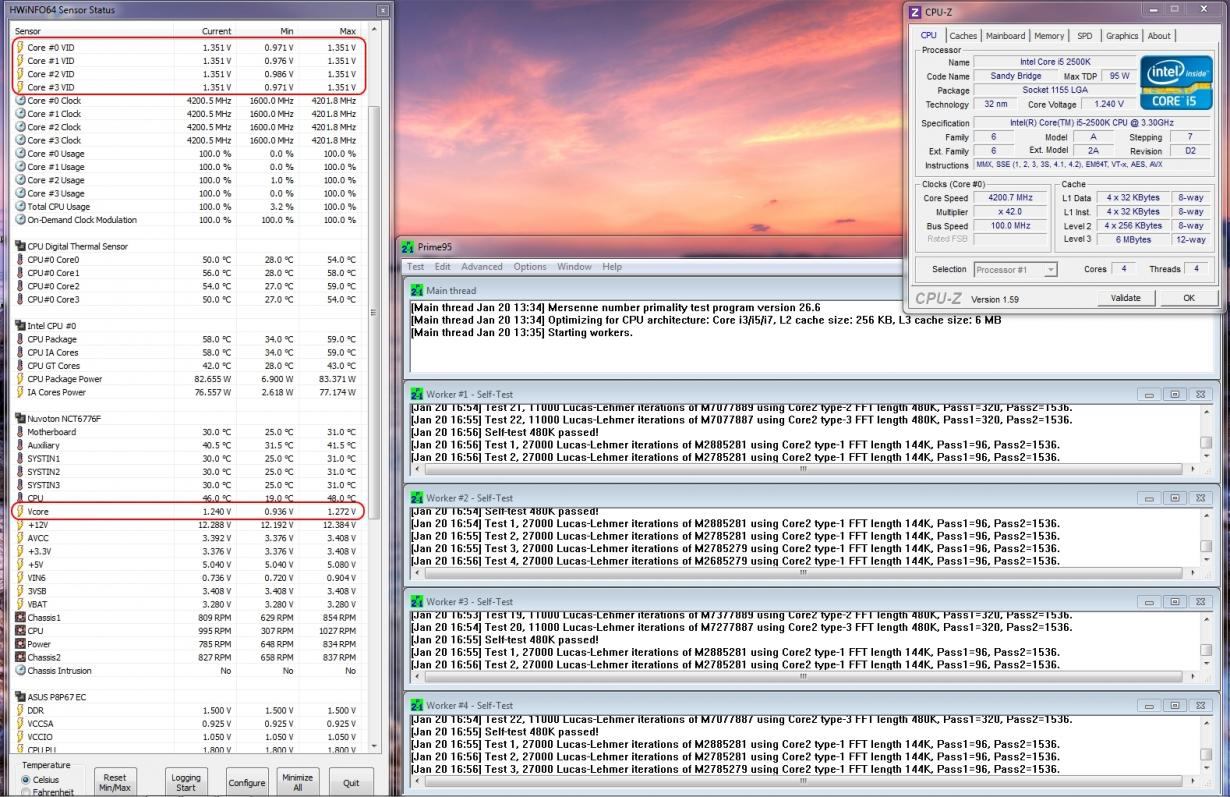Open the Help menu in Prime95
1230x797 pixels.
pos(612,267)
